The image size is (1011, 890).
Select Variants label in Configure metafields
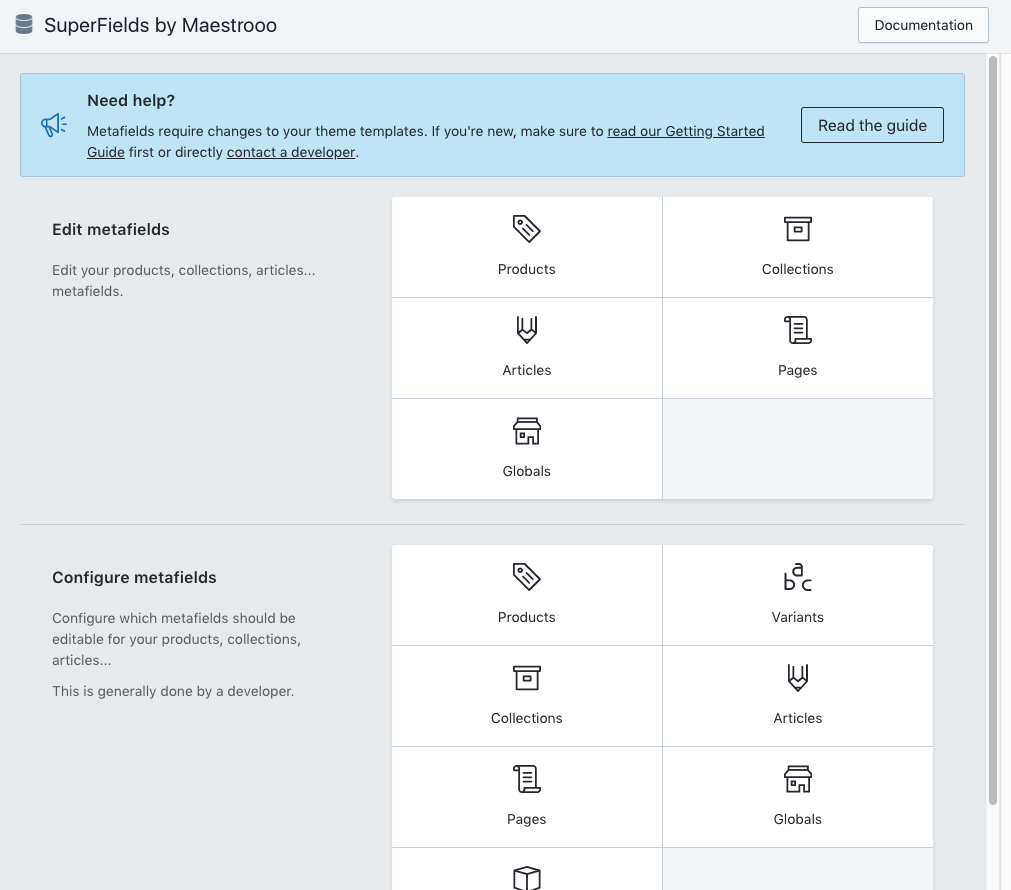click(x=798, y=617)
